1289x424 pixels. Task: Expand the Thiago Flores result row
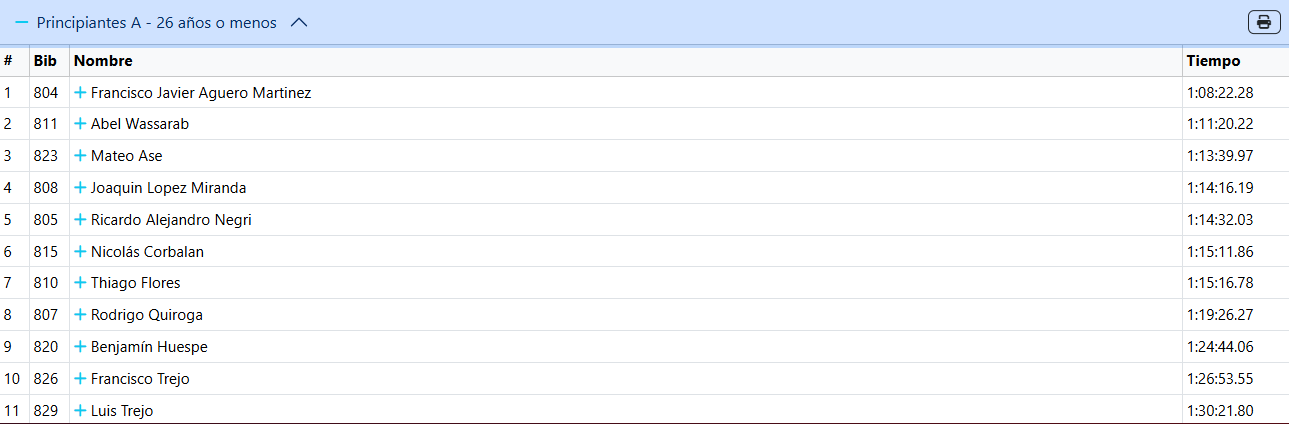[80, 283]
